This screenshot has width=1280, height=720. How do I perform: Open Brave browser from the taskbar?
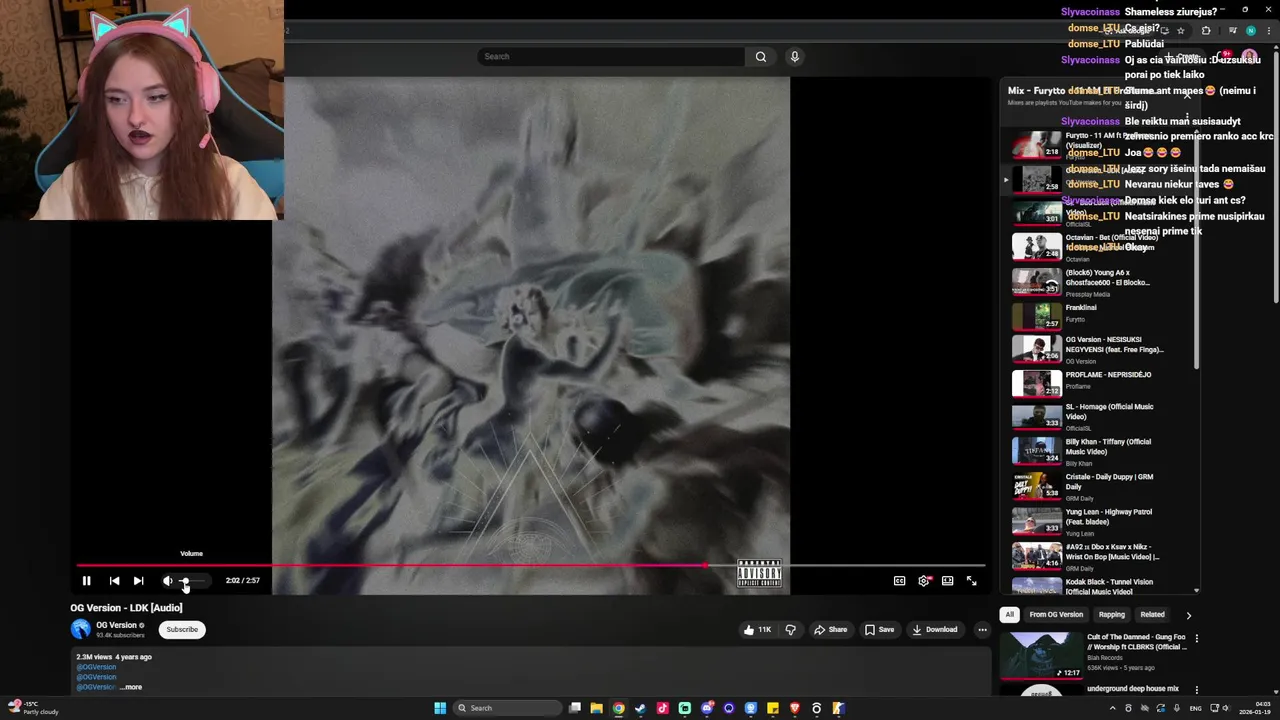click(795, 708)
